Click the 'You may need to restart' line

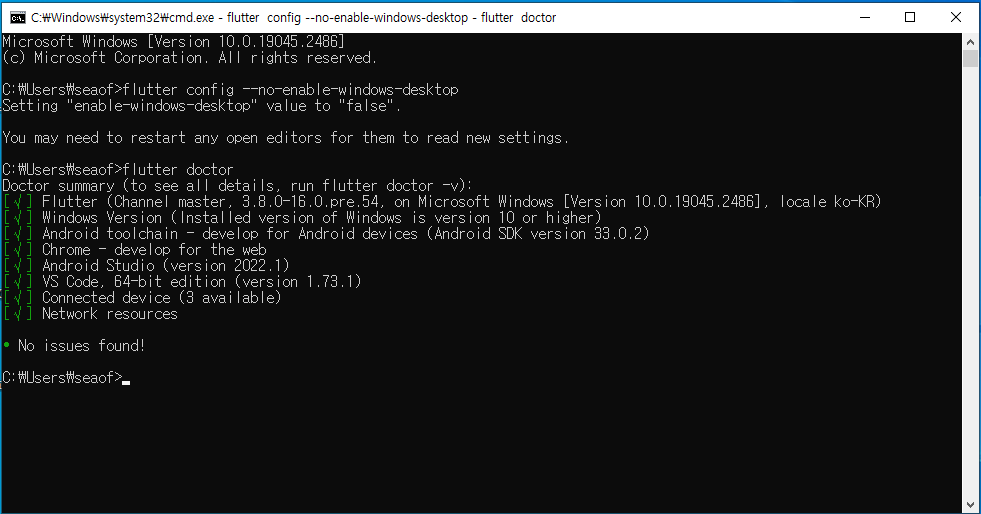tap(286, 138)
